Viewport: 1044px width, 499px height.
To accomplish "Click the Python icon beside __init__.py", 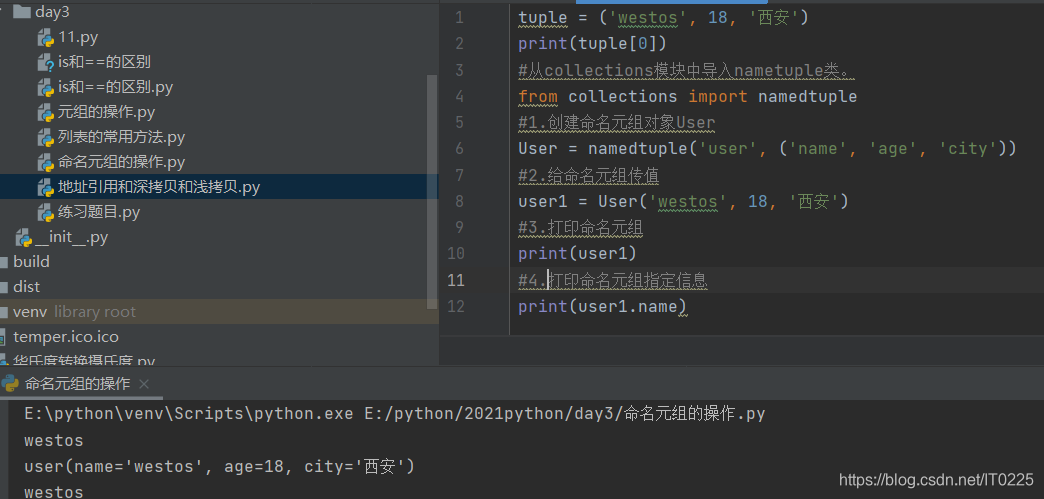I will click(23, 238).
